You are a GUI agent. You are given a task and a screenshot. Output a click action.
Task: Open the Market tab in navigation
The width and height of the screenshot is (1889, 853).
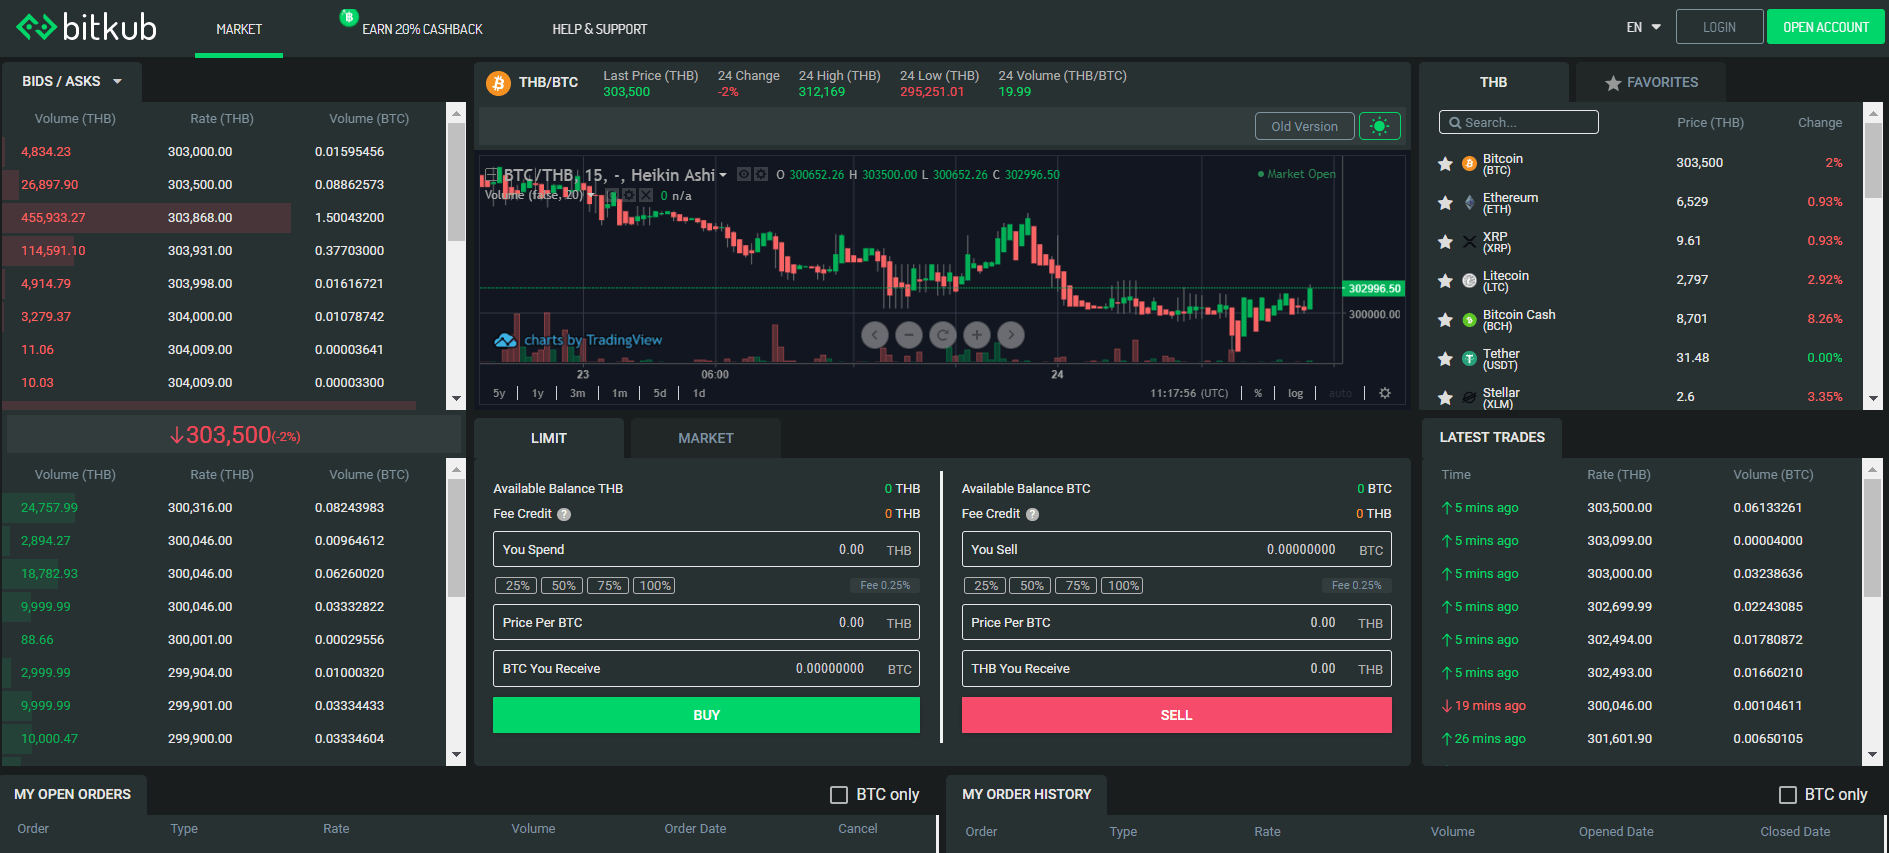tap(239, 29)
